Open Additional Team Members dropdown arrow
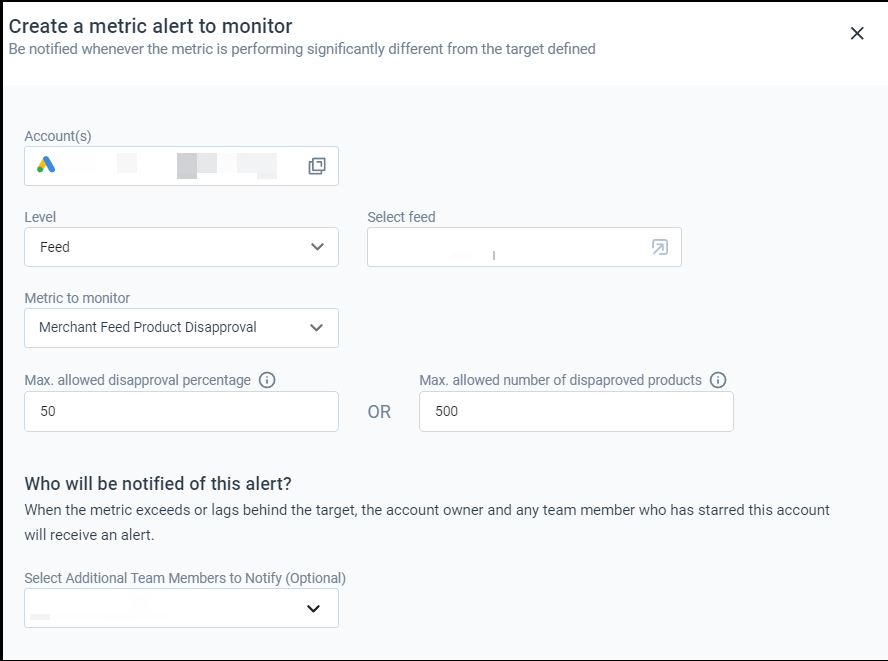 pos(313,608)
